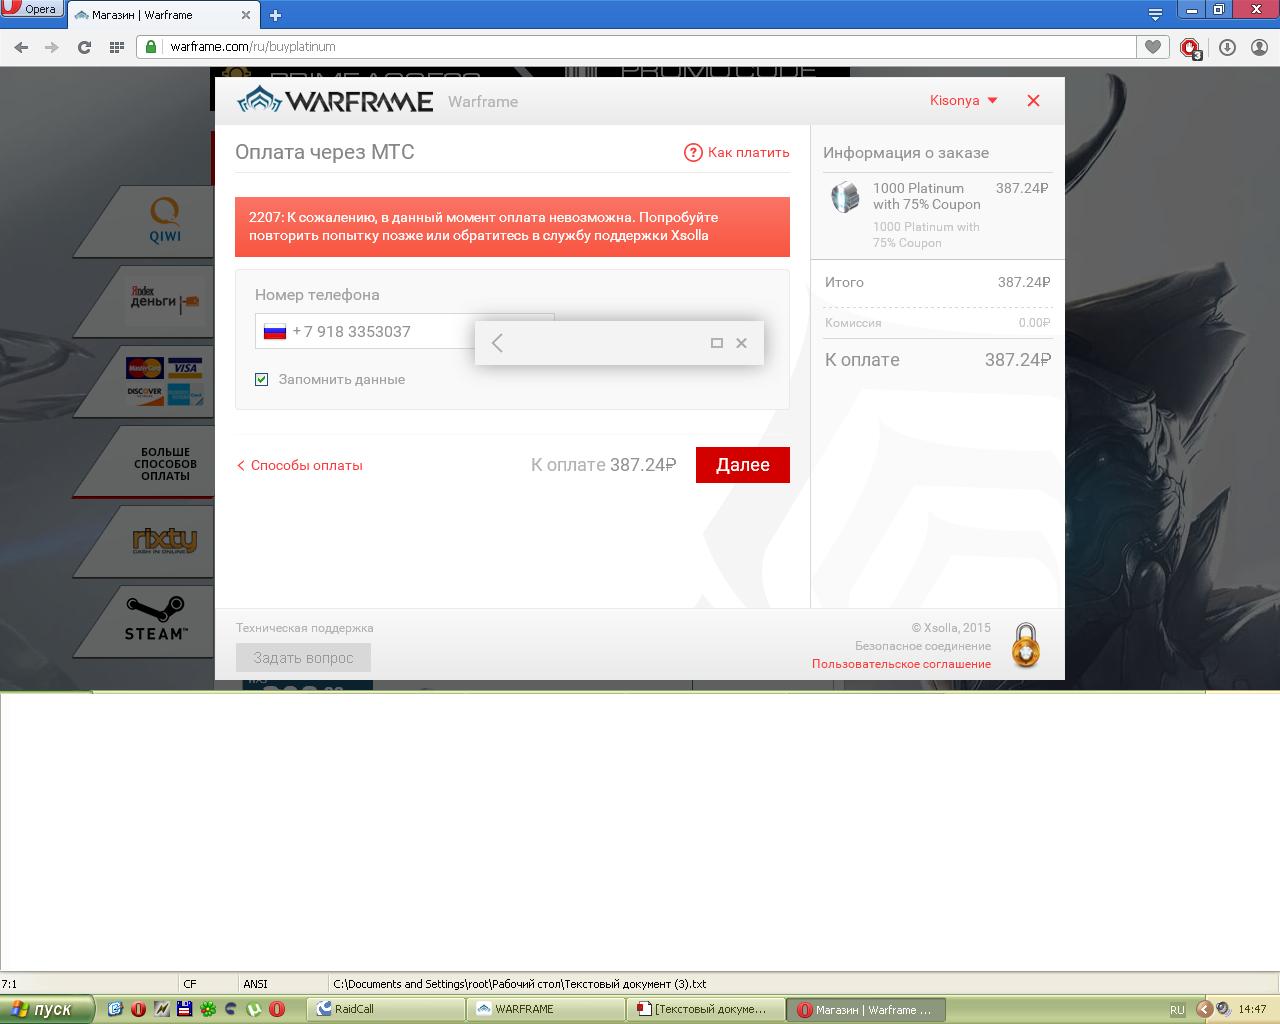Open the Speed Dial grid
Image resolution: width=1280 pixels, height=1024 pixels.
[x=116, y=47]
